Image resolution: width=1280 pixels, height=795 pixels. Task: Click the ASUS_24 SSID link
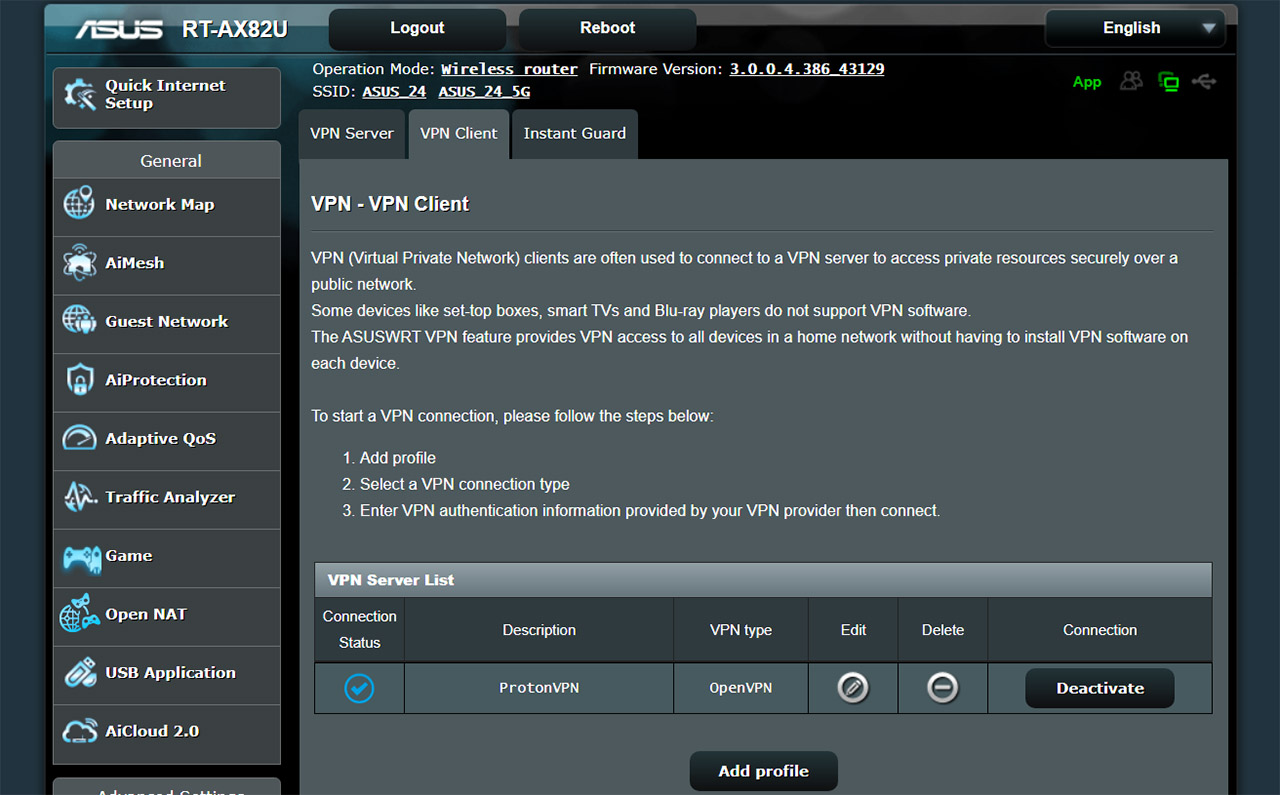point(394,91)
